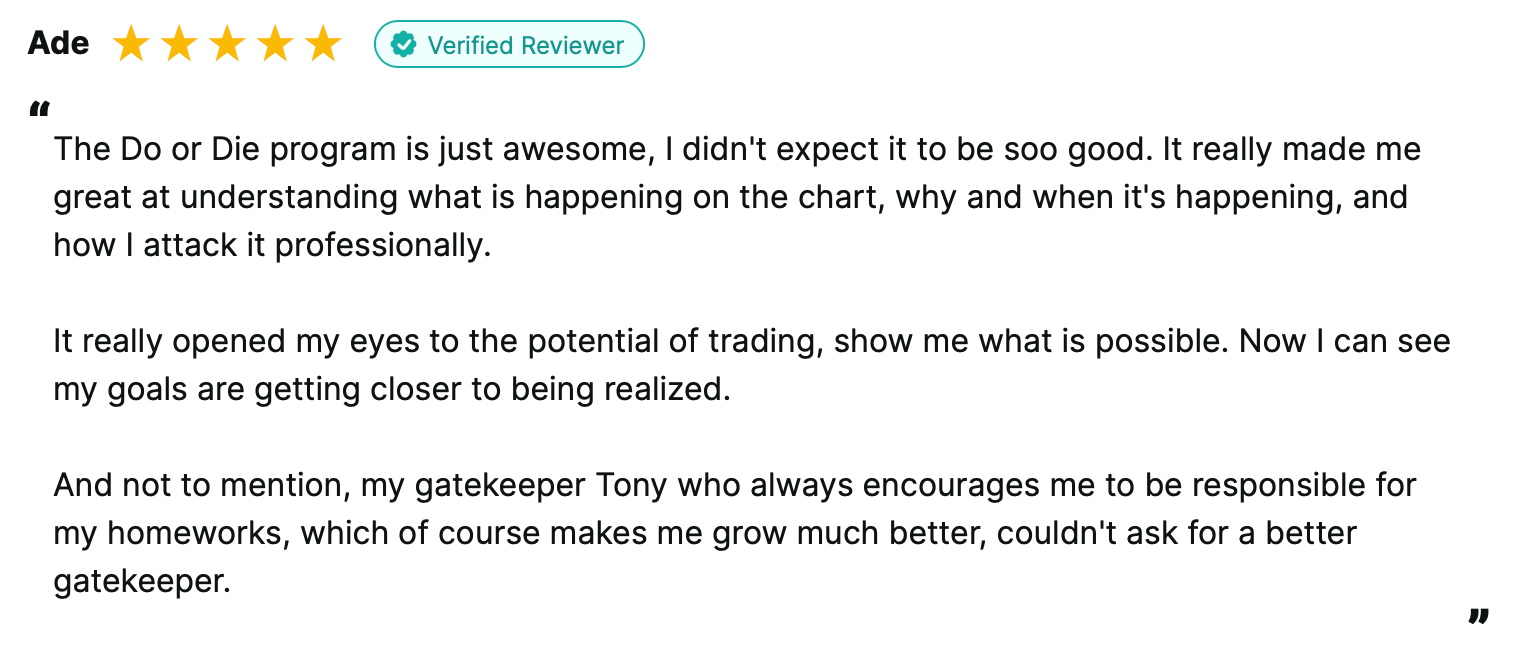The height and width of the screenshot is (654, 1530).
Task: Click the Verified Reviewer badge label
Action: click(525, 45)
